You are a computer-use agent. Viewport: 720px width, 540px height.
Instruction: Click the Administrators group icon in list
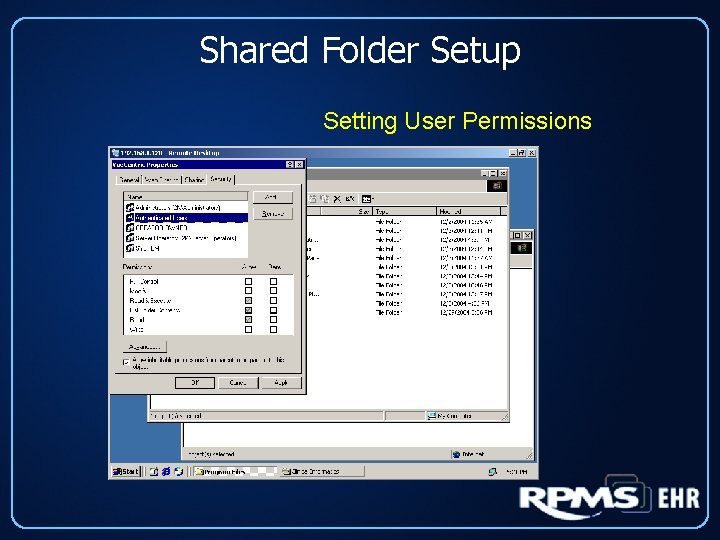(130, 208)
